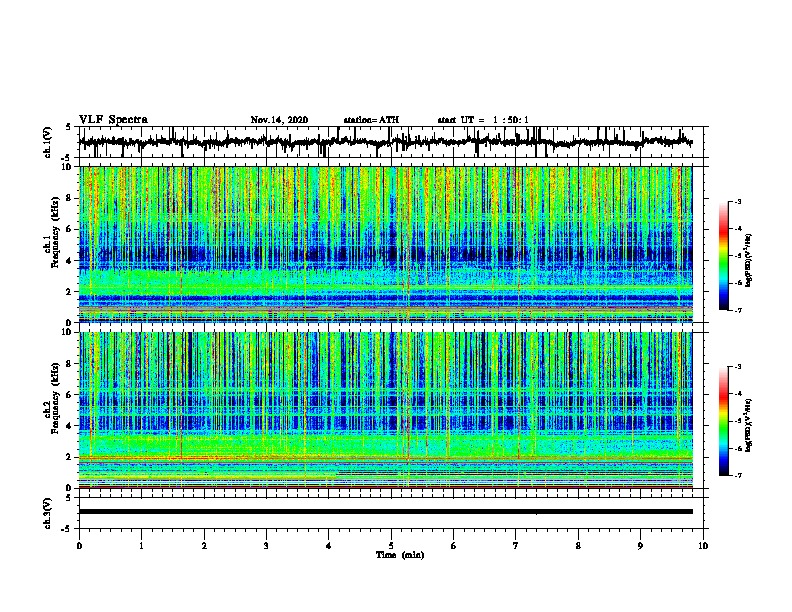Click the "3" tick on the time axis
The height and width of the screenshot is (612, 792).
[266, 546]
